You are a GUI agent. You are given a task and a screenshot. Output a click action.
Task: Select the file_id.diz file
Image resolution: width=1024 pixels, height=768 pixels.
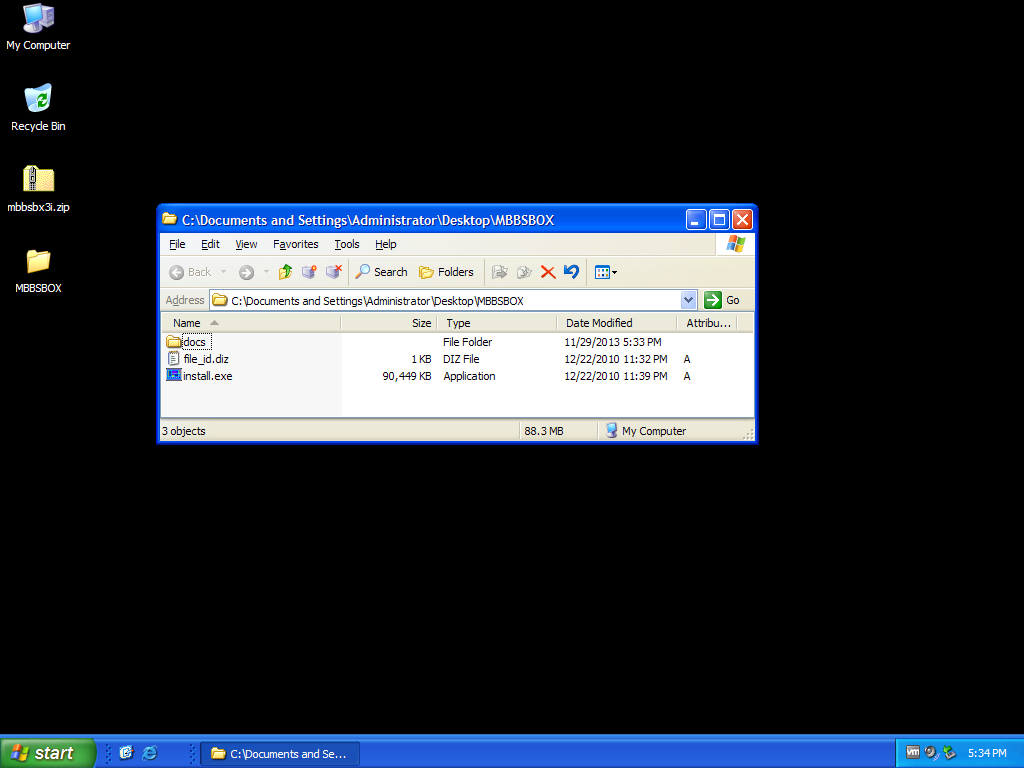tap(205, 359)
